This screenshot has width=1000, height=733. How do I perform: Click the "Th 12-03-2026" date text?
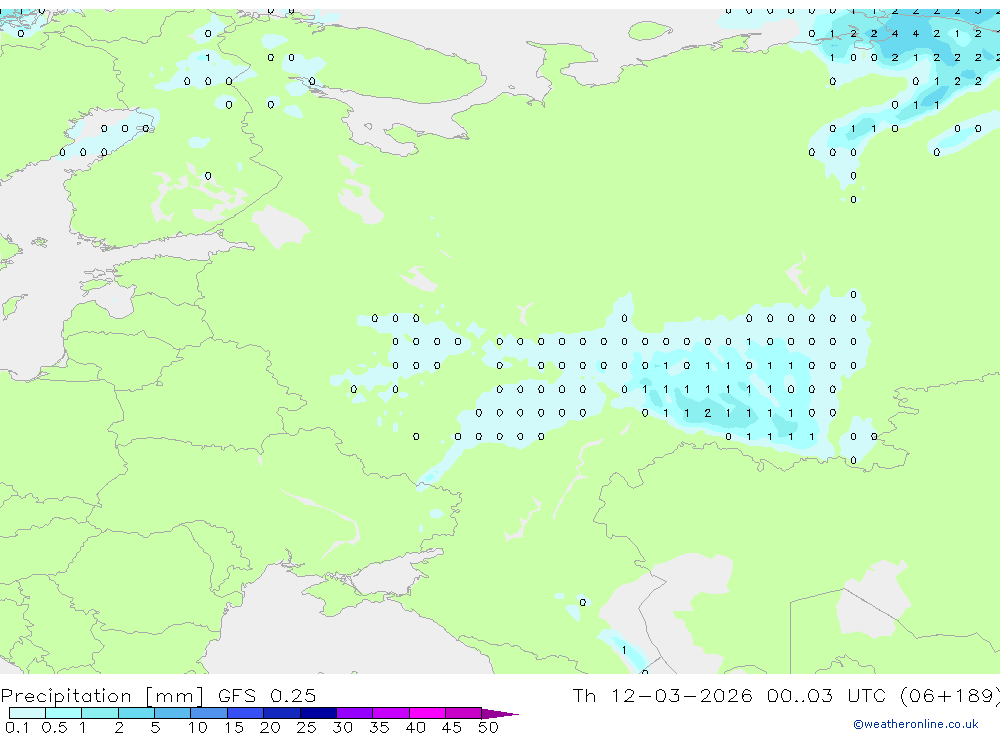[x=662, y=695]
